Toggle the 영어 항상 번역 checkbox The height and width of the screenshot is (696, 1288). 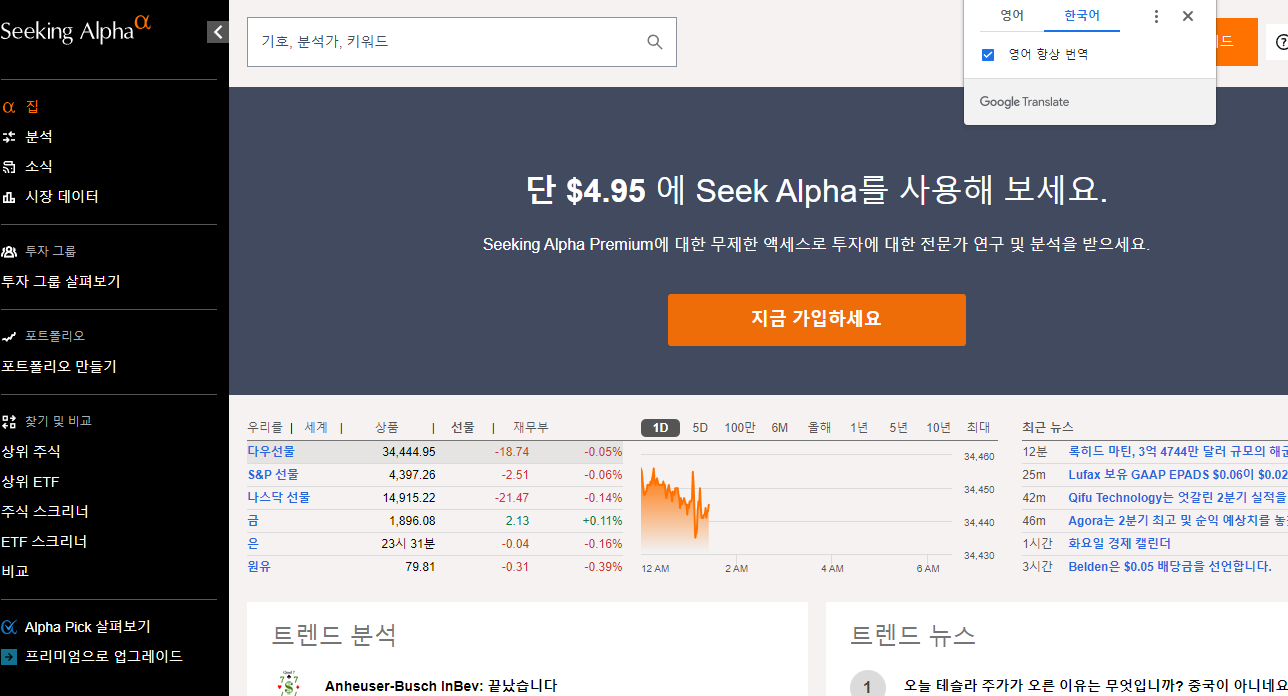click(x=988, y=55)
